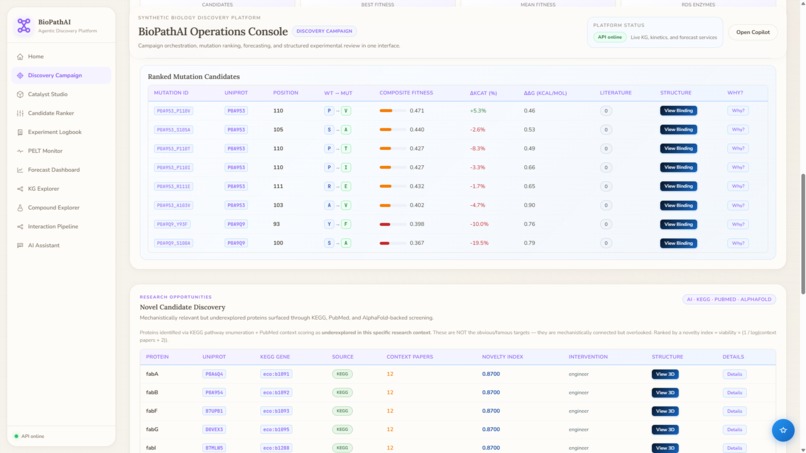The image size is (806, 453).
Task: Open Details for fabF row
Action: coord(734,411)
